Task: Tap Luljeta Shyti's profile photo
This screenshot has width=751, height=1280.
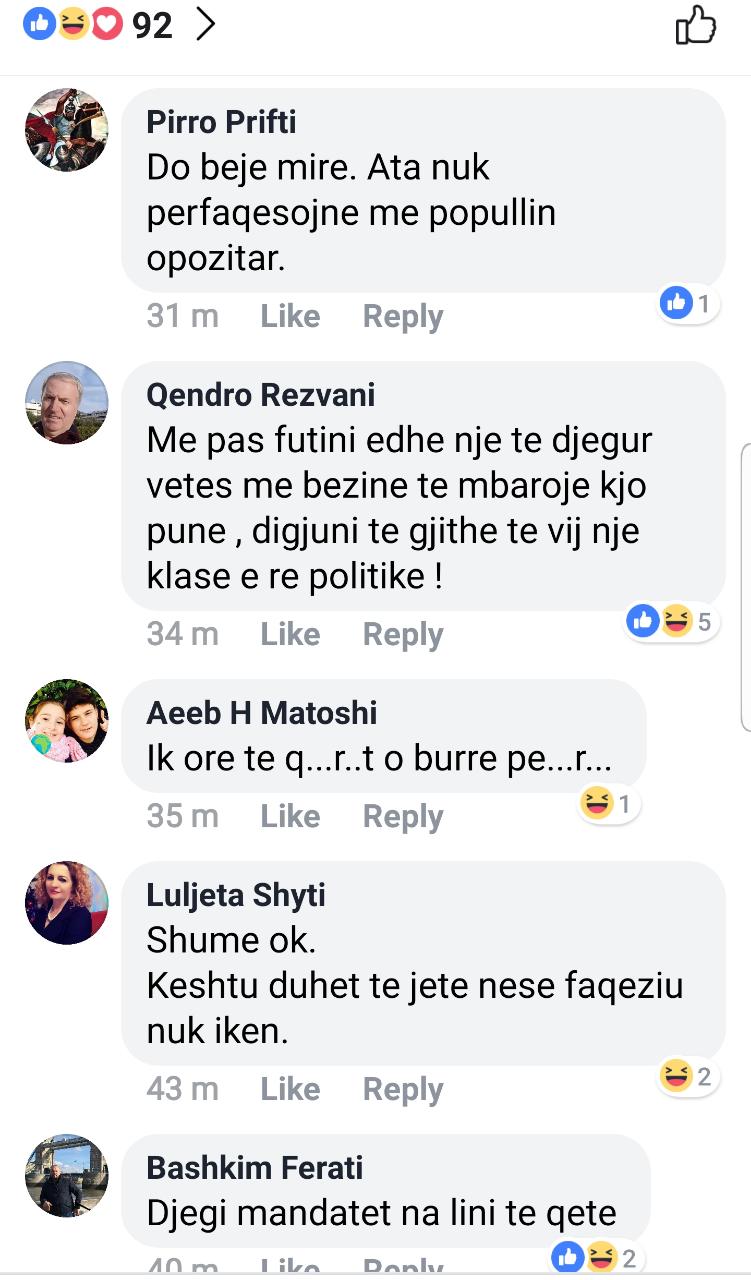Action: 66,902
